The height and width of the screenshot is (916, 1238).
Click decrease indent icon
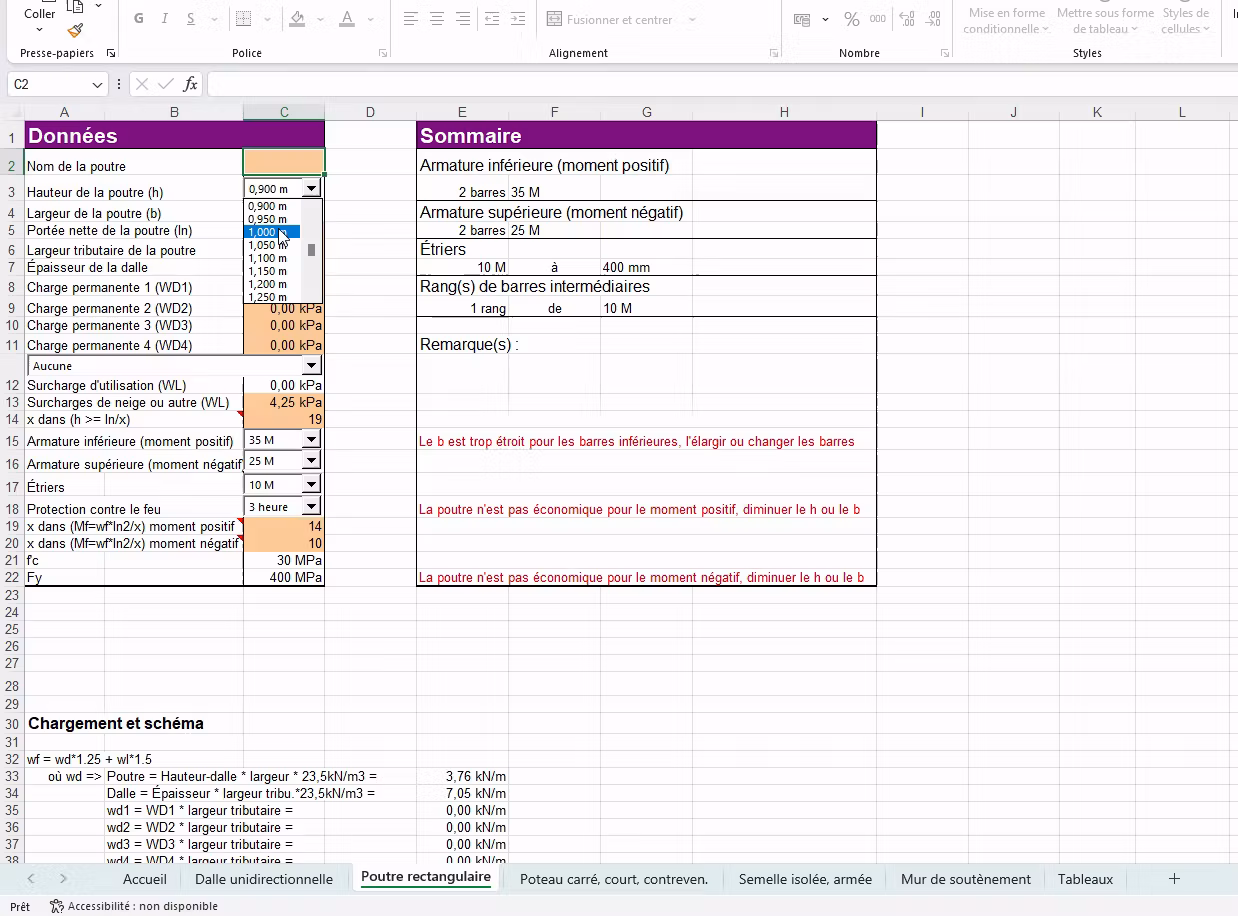[491, 19]
